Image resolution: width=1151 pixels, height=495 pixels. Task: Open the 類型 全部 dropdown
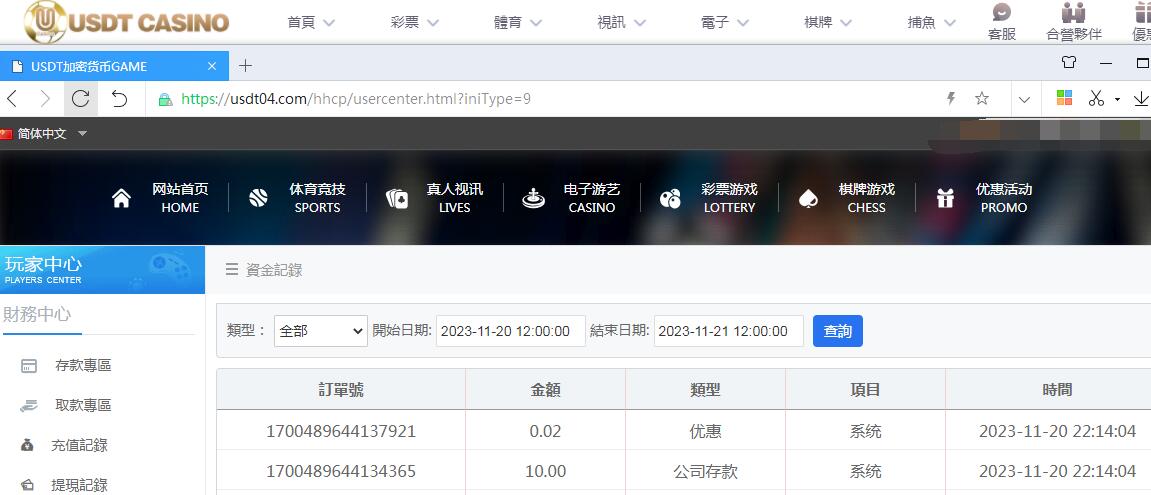321,331
